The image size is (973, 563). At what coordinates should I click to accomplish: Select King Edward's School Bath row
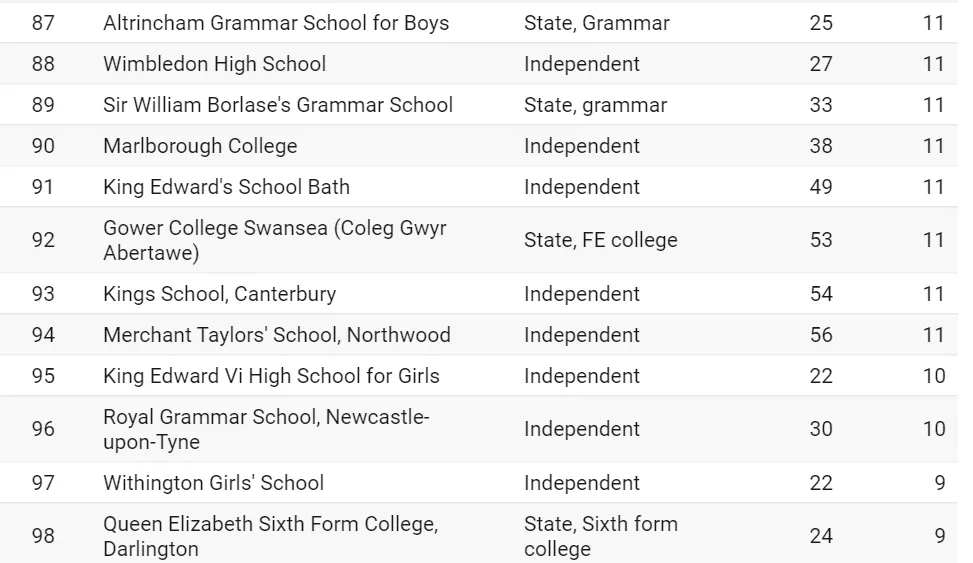478,187
